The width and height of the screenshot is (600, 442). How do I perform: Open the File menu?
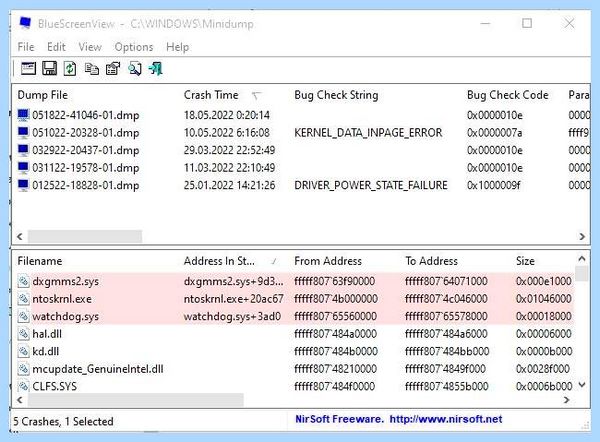click(x=26, y=47)
